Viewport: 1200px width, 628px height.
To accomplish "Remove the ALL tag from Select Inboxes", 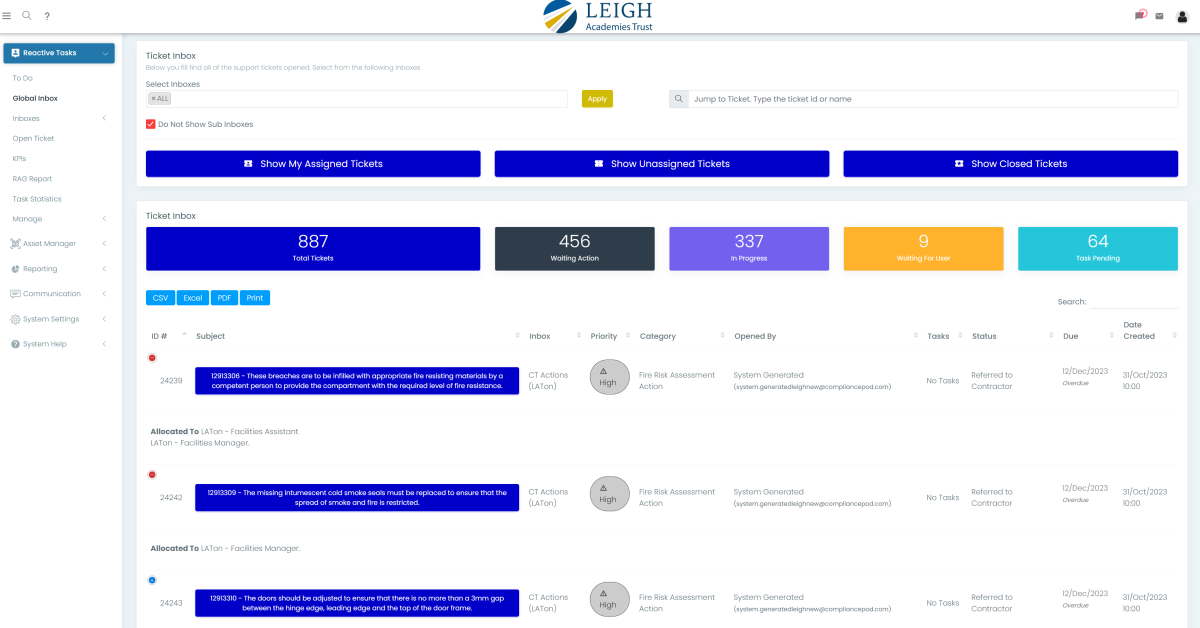I will (x=153, y=99).
